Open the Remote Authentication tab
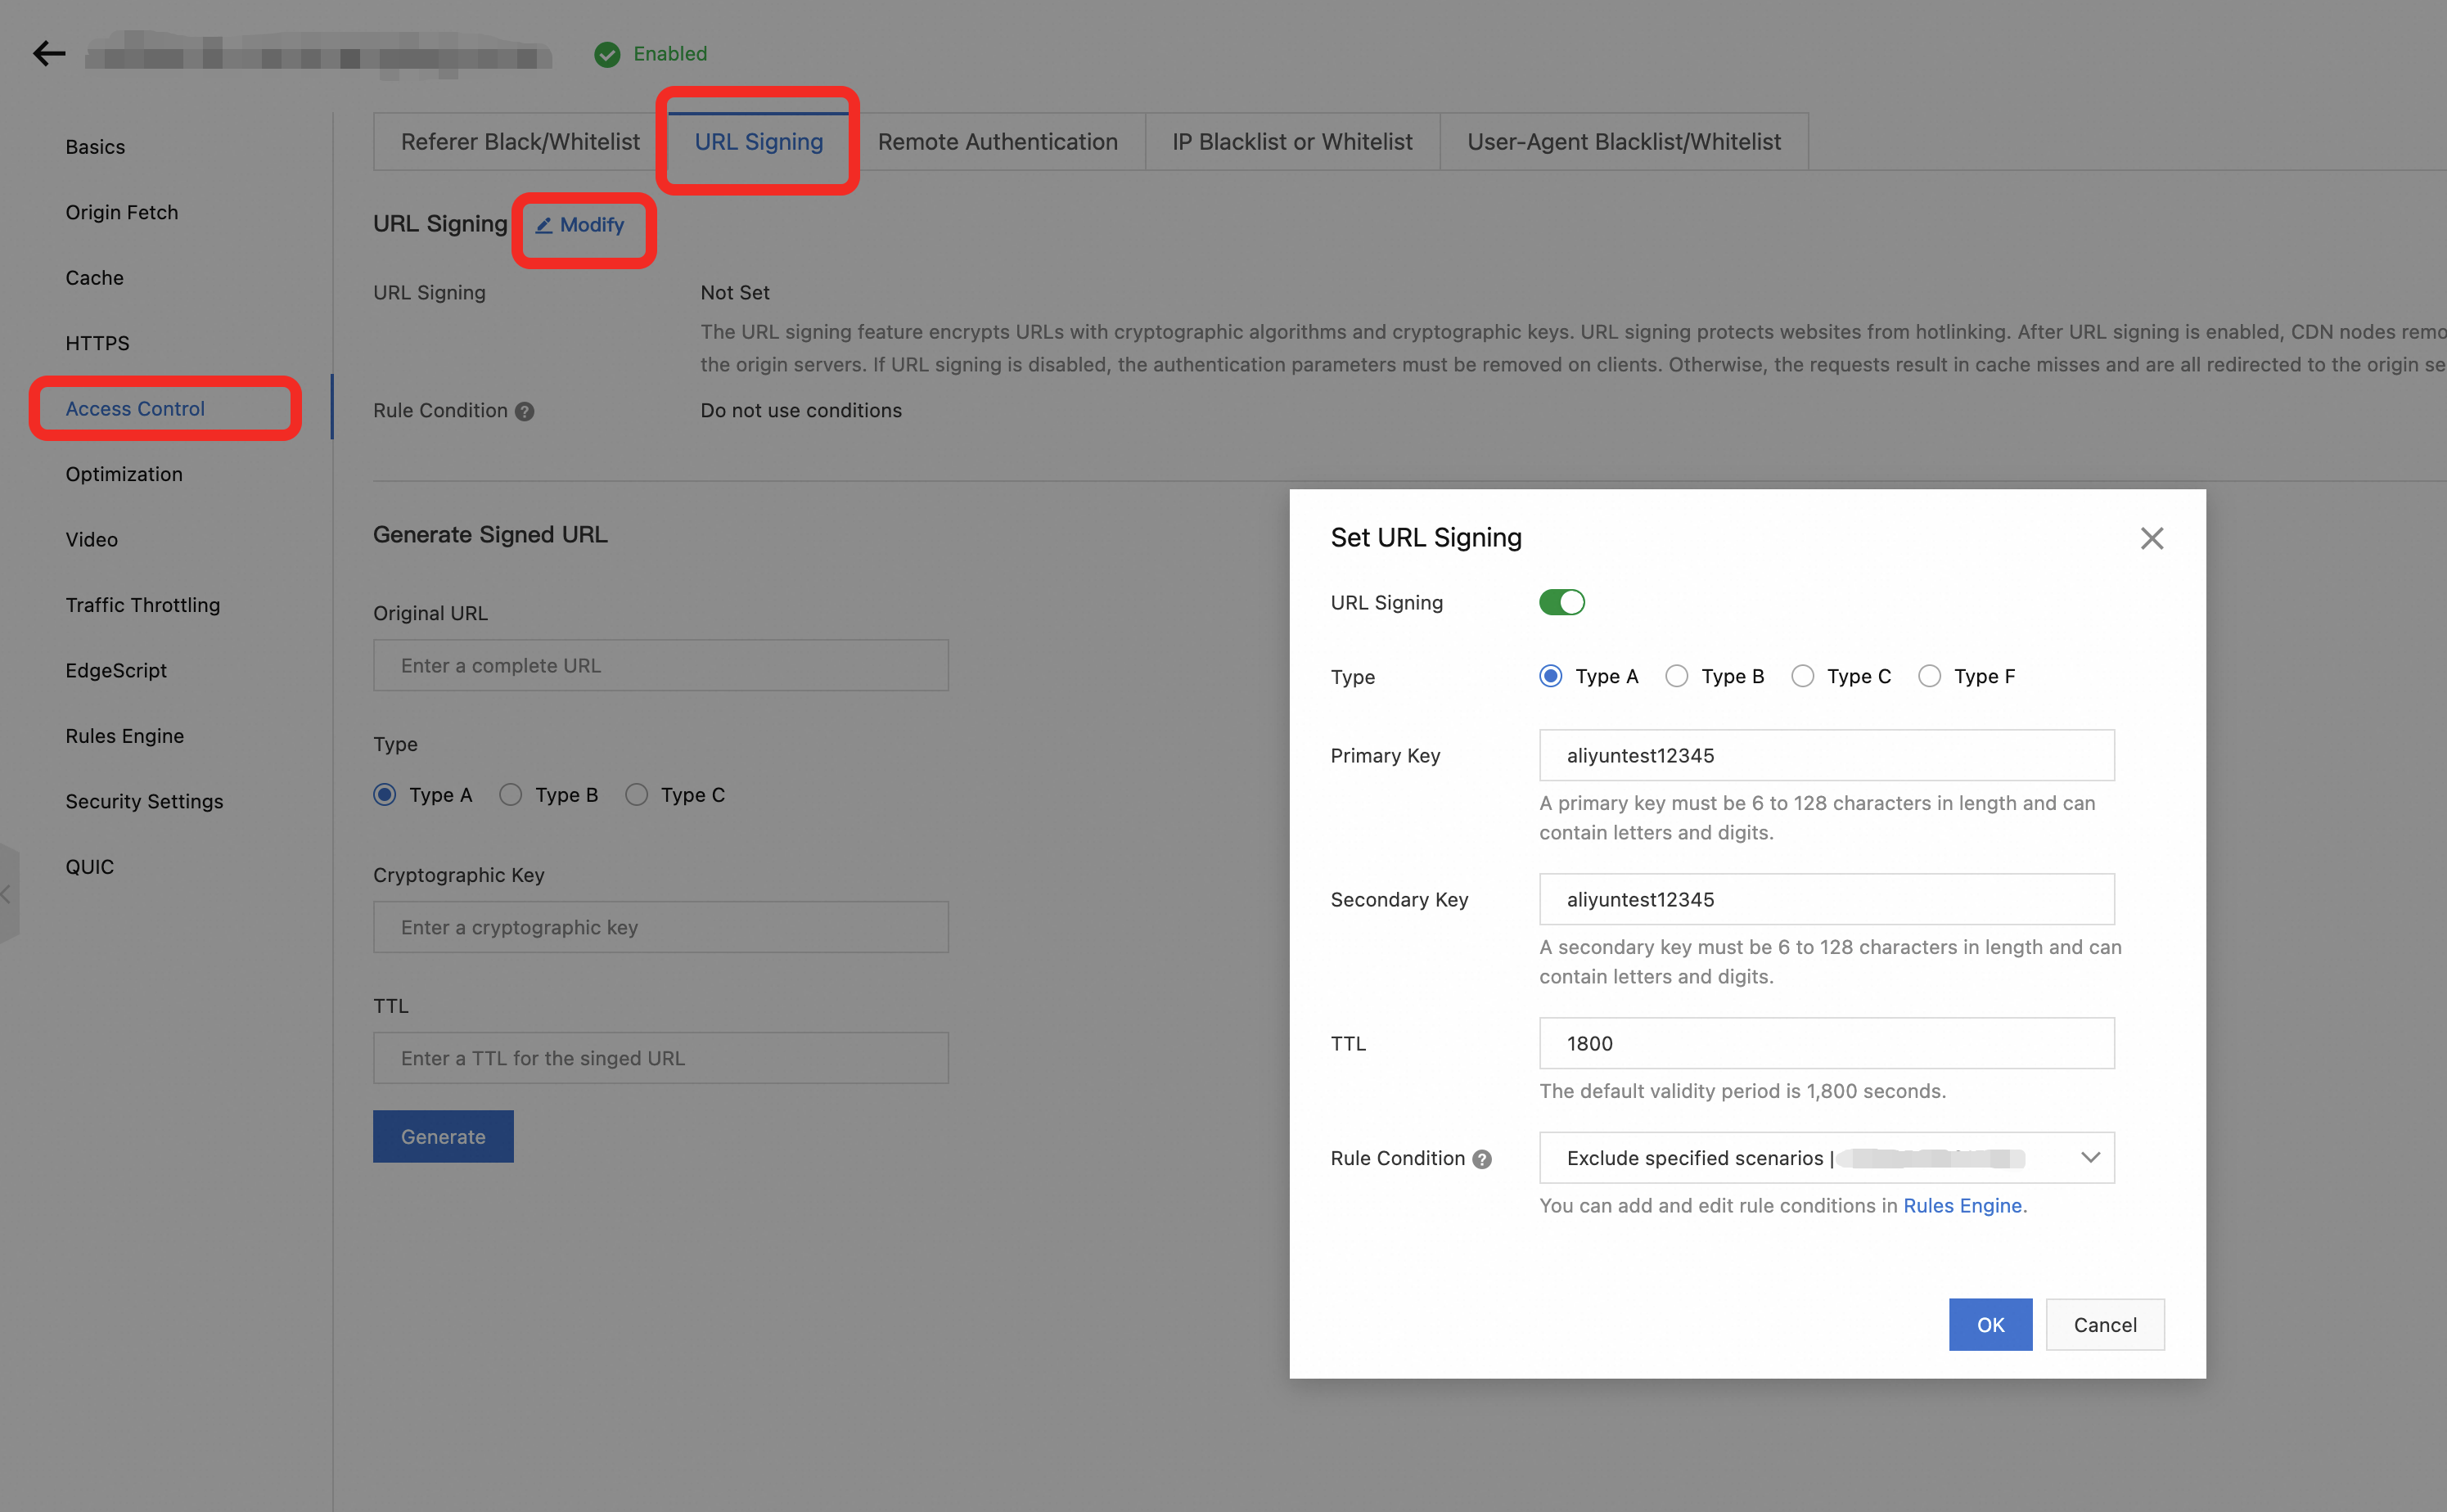 coord(998,142)
